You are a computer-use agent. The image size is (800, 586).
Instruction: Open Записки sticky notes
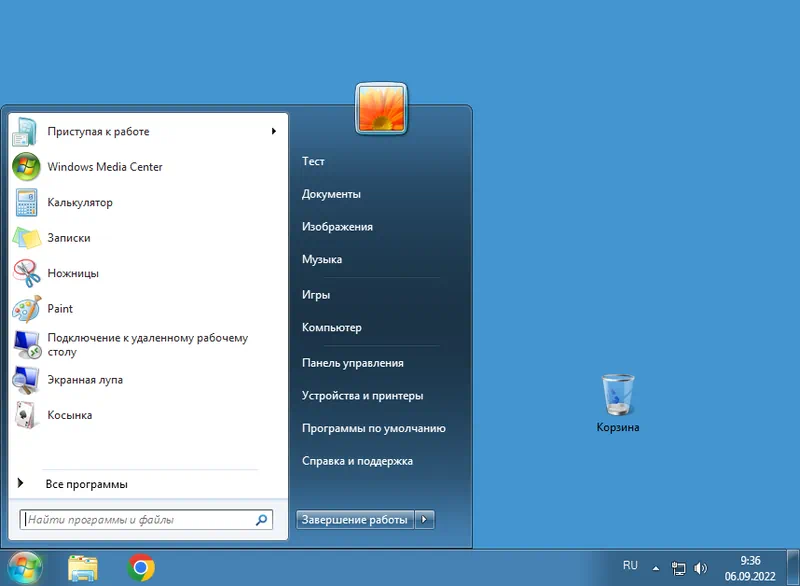click(69, 238)
